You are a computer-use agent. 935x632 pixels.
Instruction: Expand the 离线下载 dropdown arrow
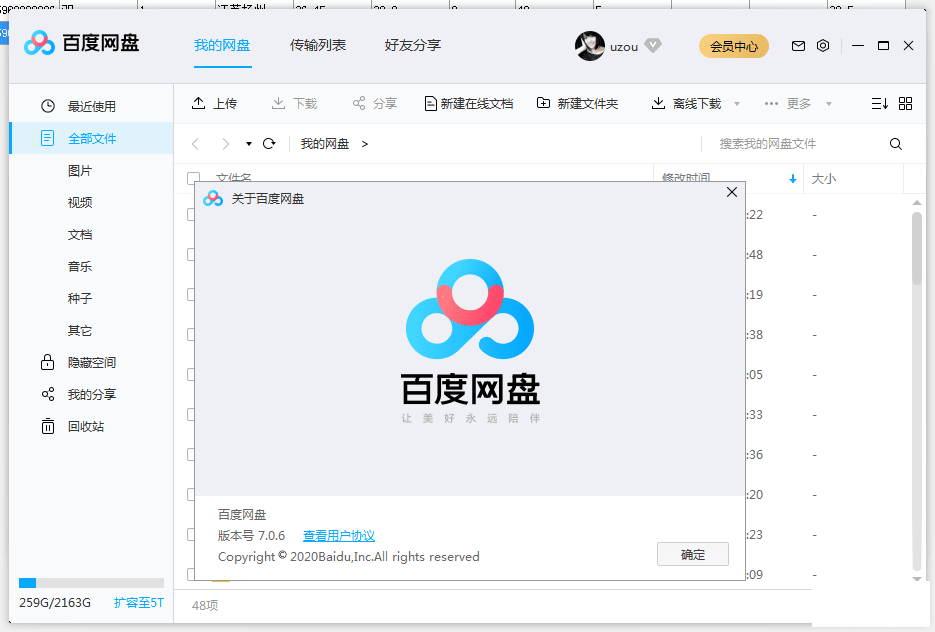coord(737,104)
